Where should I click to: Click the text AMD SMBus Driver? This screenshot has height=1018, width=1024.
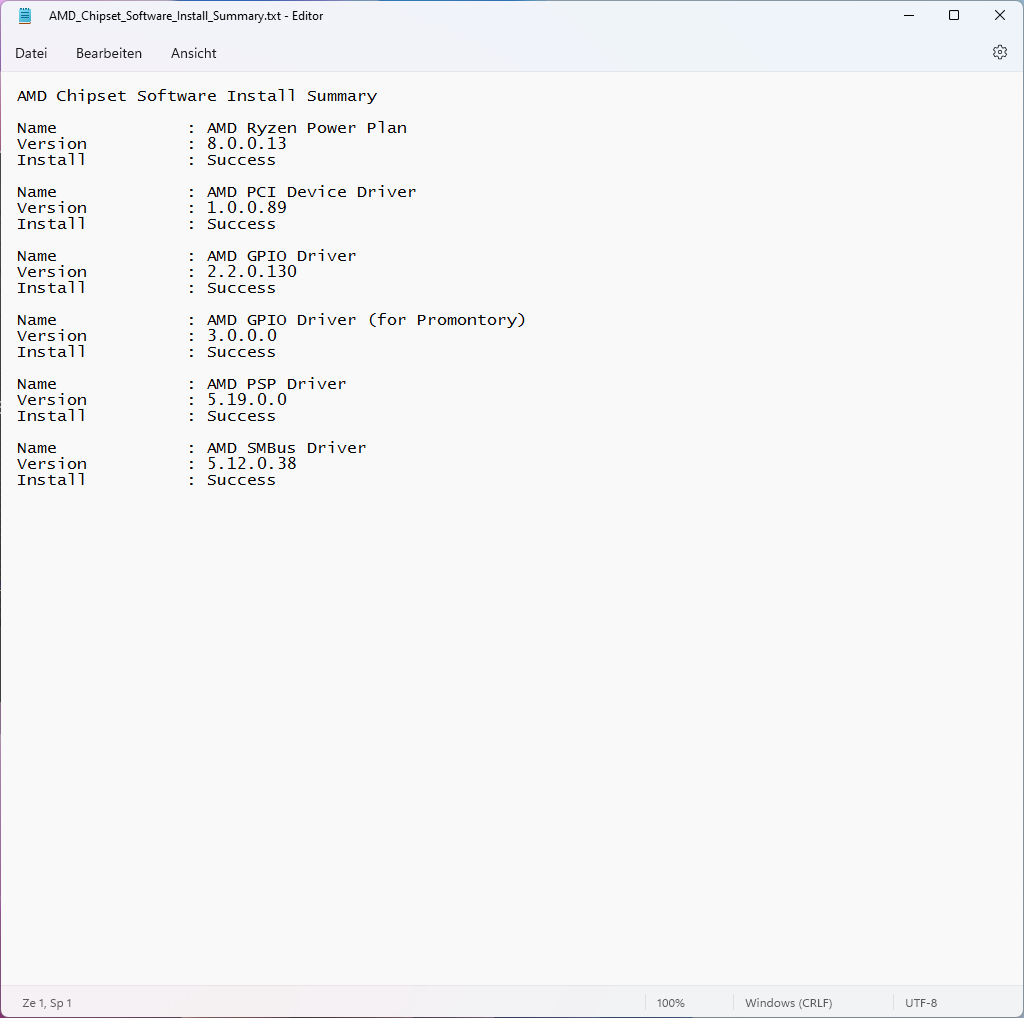pyautogui.click(x=287, y=448)
